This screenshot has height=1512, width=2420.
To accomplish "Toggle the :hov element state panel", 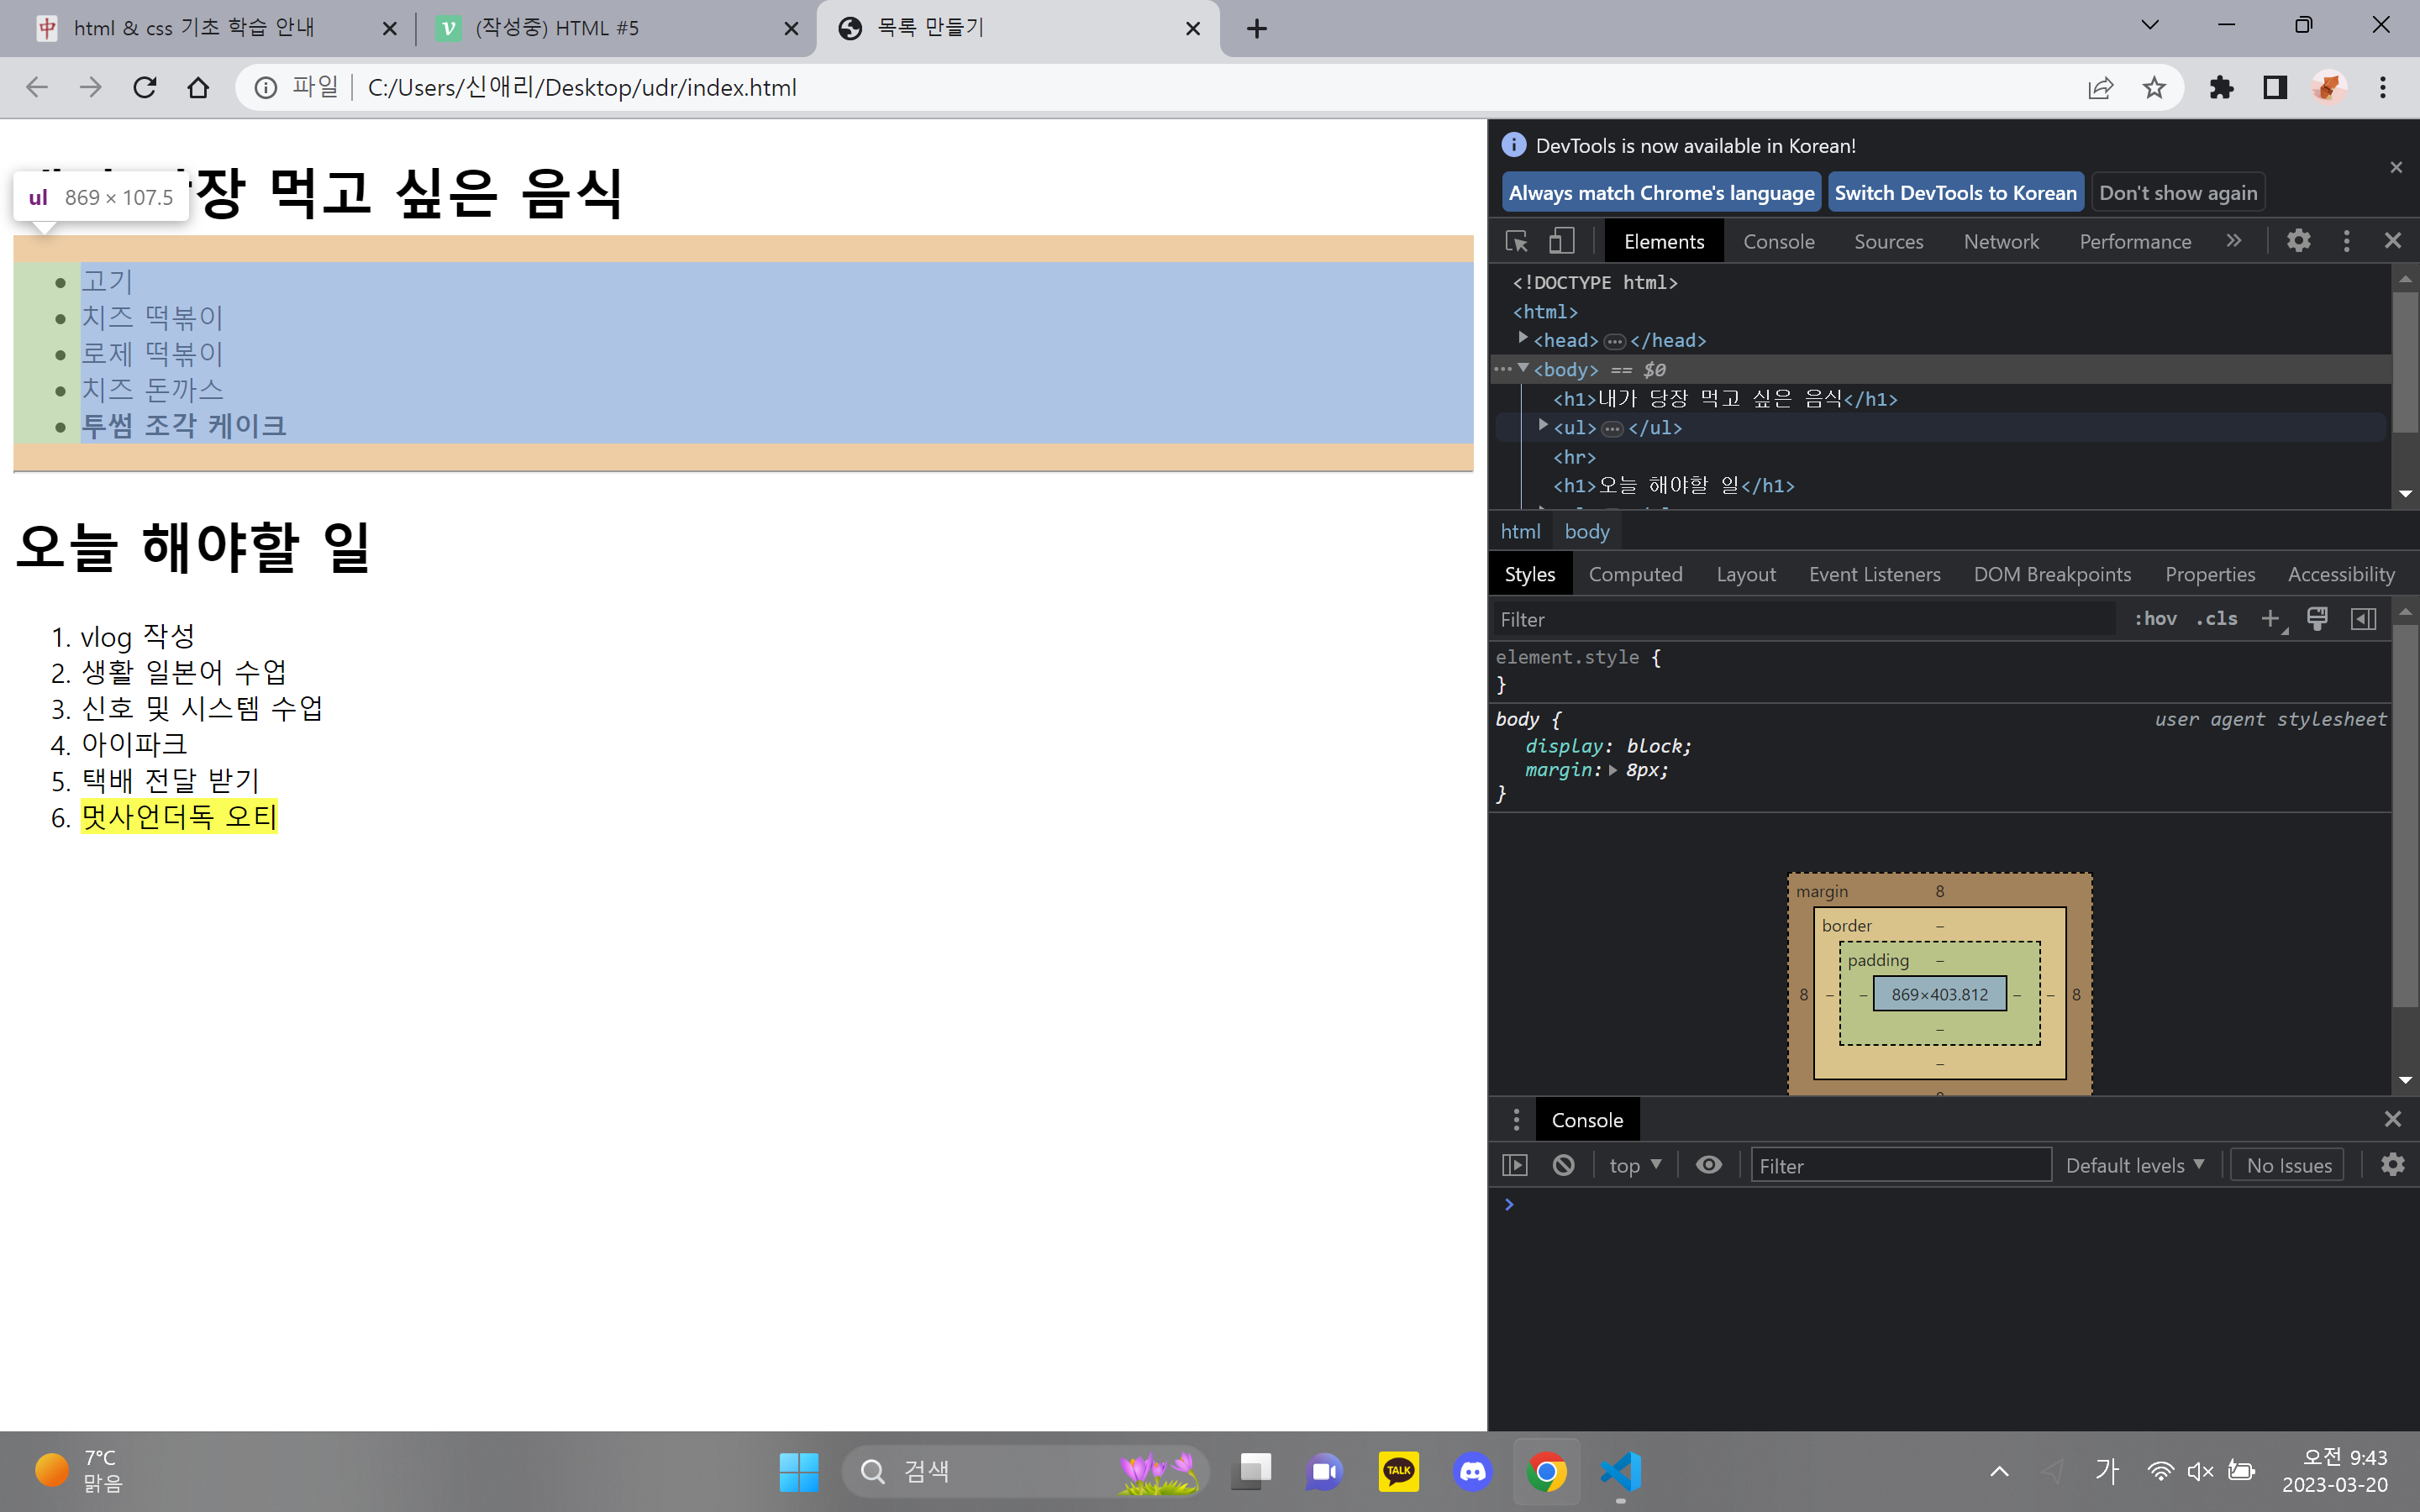I will click(x=2155, y=619).
